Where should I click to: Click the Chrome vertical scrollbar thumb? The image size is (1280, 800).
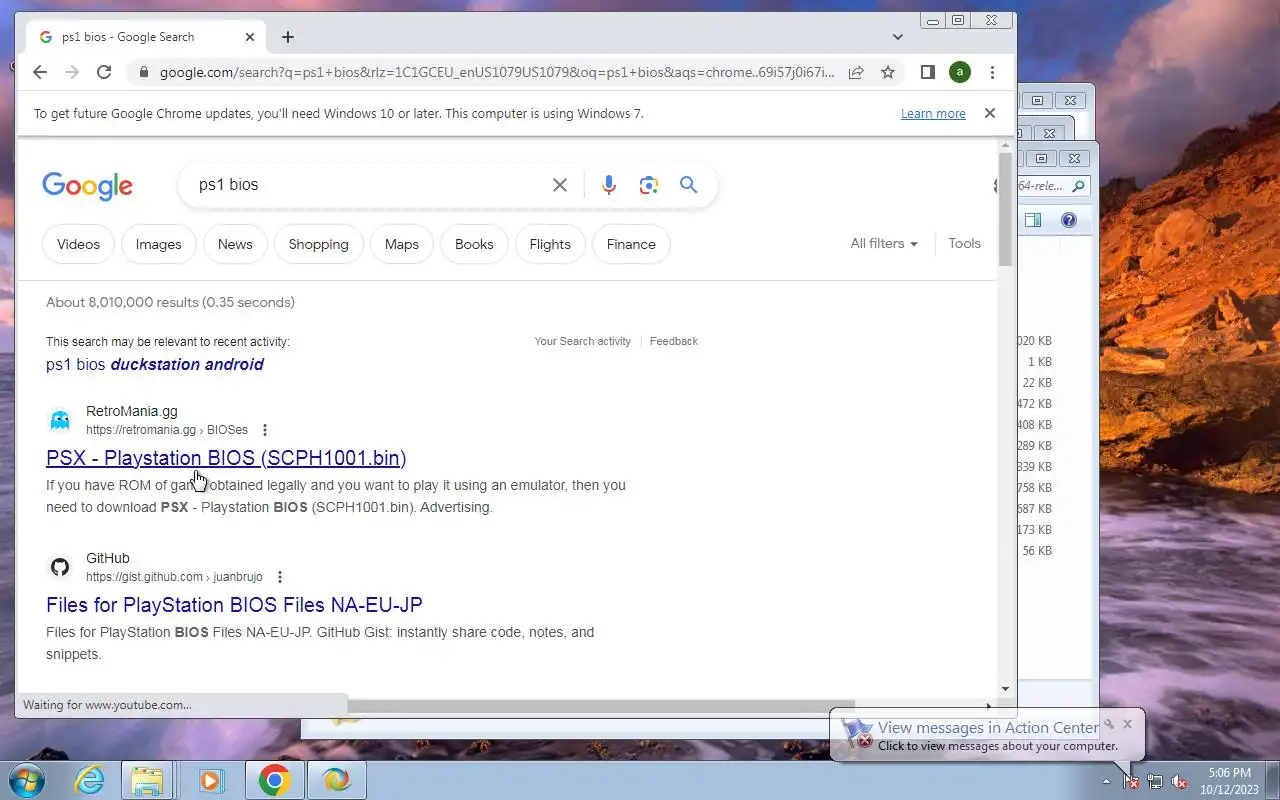(1005, 210)
